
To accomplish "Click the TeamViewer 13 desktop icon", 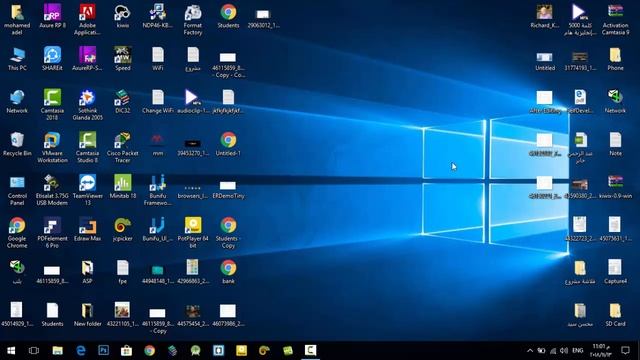I will [87, 190].
